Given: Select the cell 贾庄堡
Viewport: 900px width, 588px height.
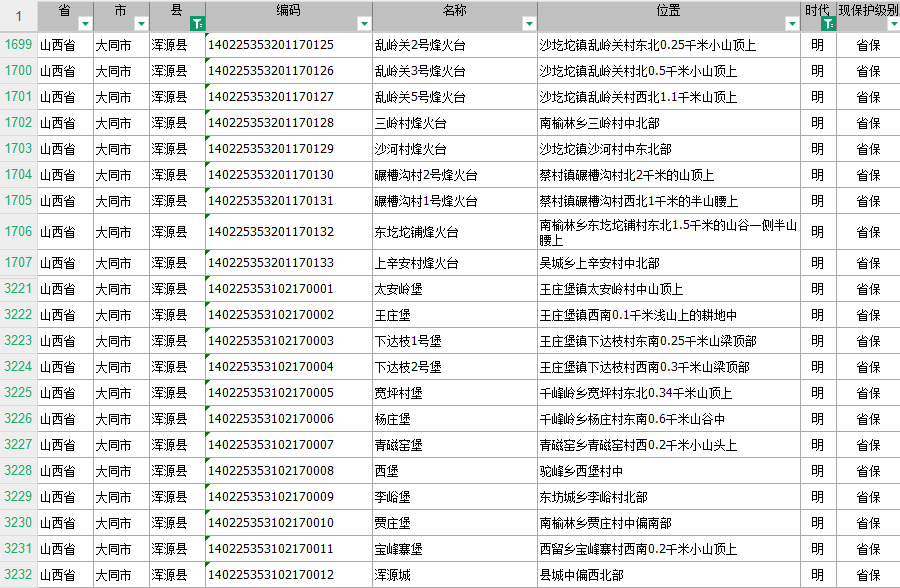Looking at the screenshot, I should pyautogui.click(x=455, y=523).
